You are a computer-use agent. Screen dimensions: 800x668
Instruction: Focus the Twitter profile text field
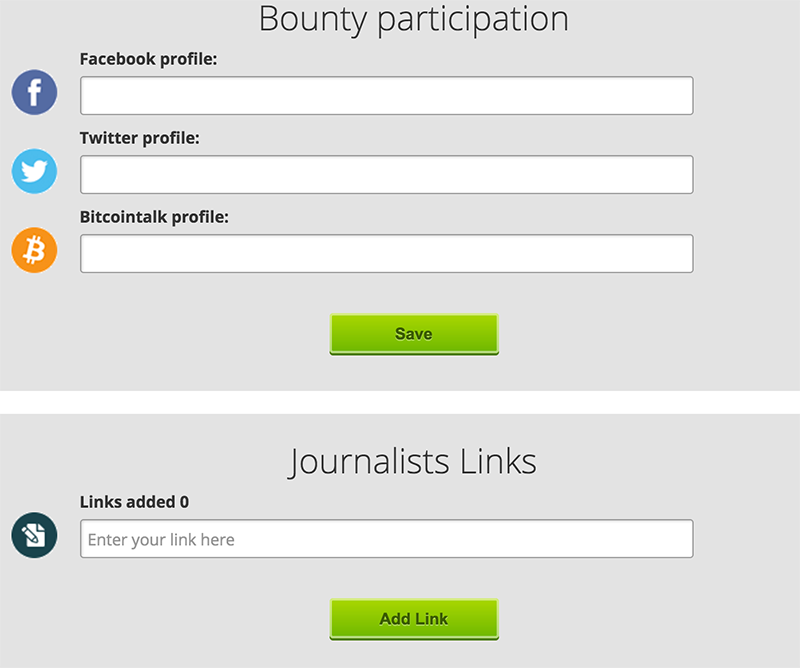point(387,175)
